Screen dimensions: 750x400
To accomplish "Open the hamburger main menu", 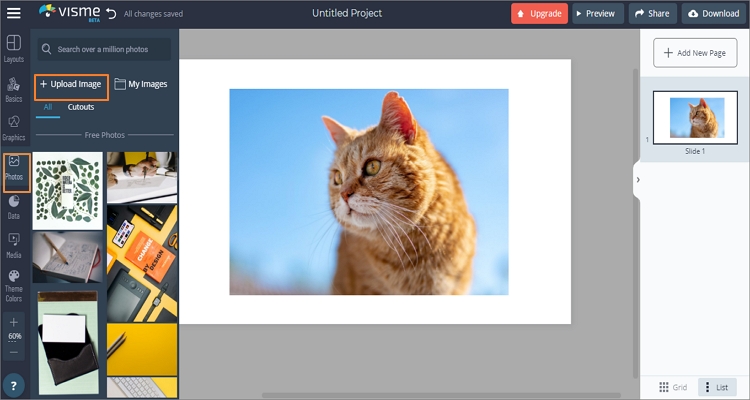I will (x=14, y=13).
